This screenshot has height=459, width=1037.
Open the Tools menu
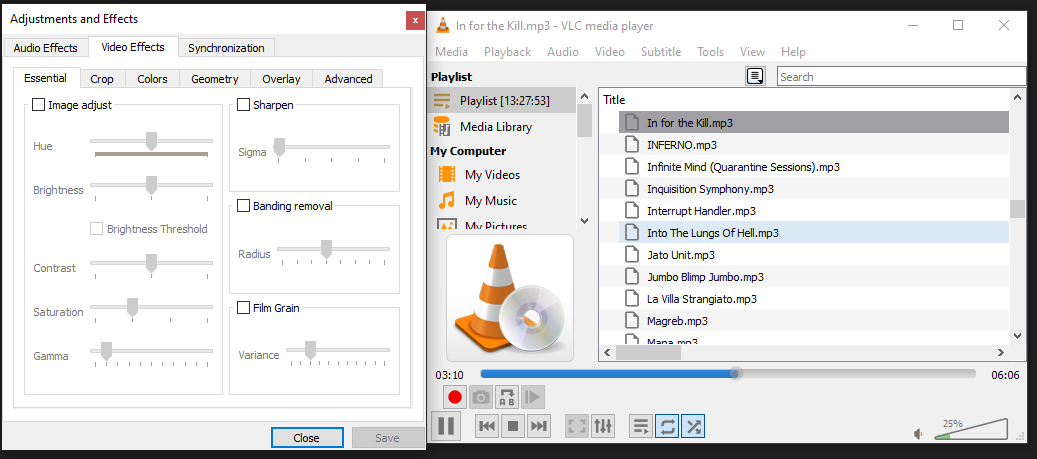(710, 52)
